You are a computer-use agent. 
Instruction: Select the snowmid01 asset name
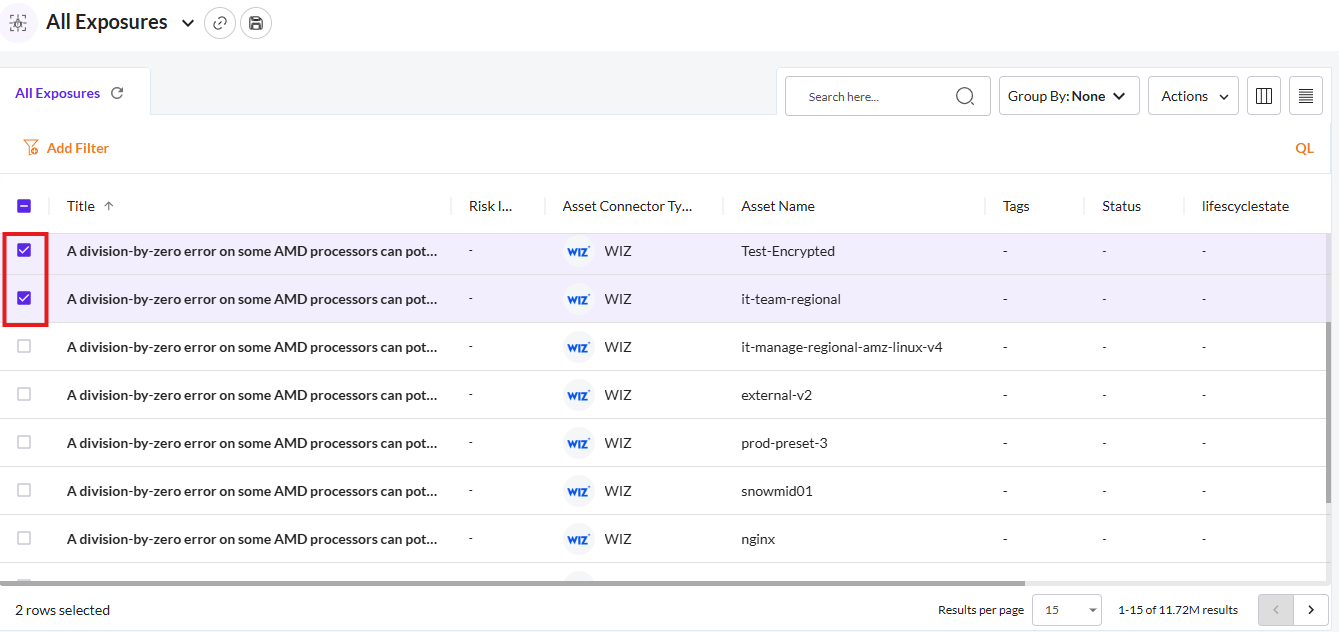[x=777, y=491]
